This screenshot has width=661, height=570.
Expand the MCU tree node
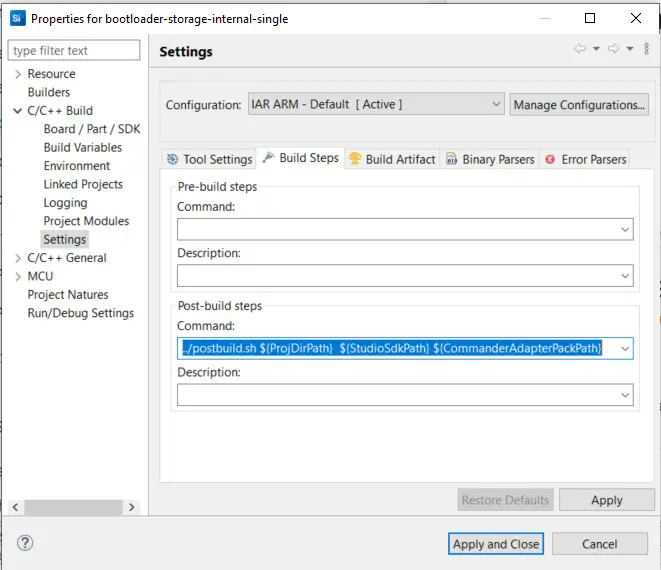(18, 276)
